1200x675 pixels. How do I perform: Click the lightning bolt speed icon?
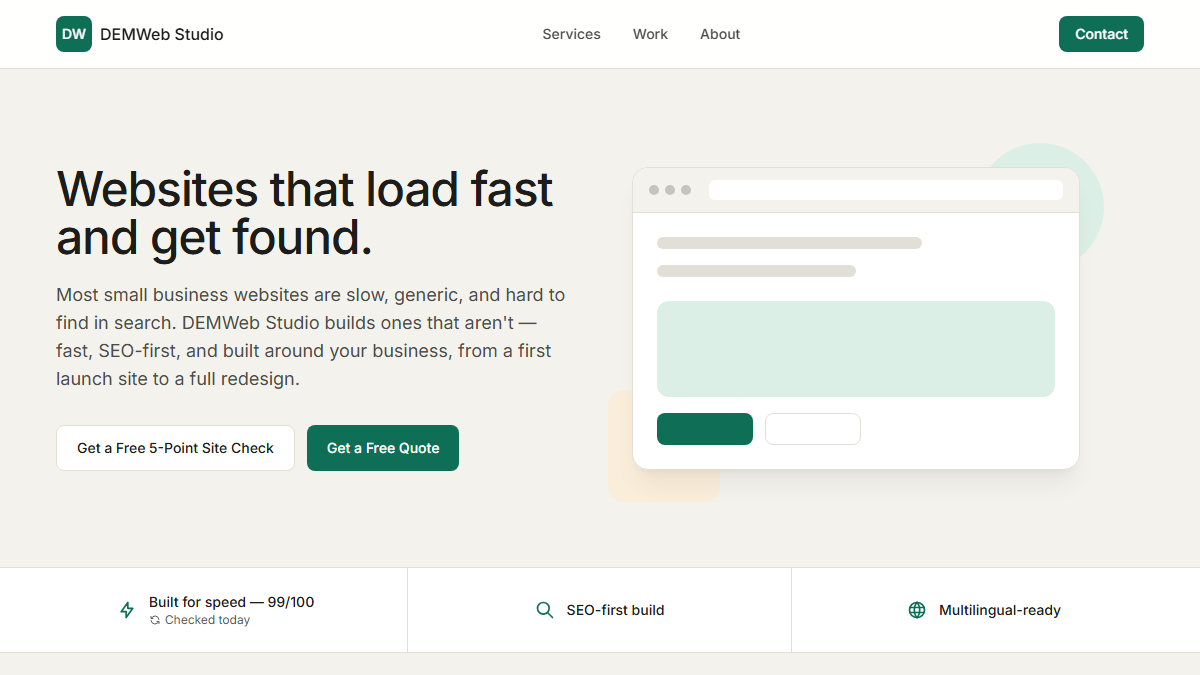click(x=127, y=610)
